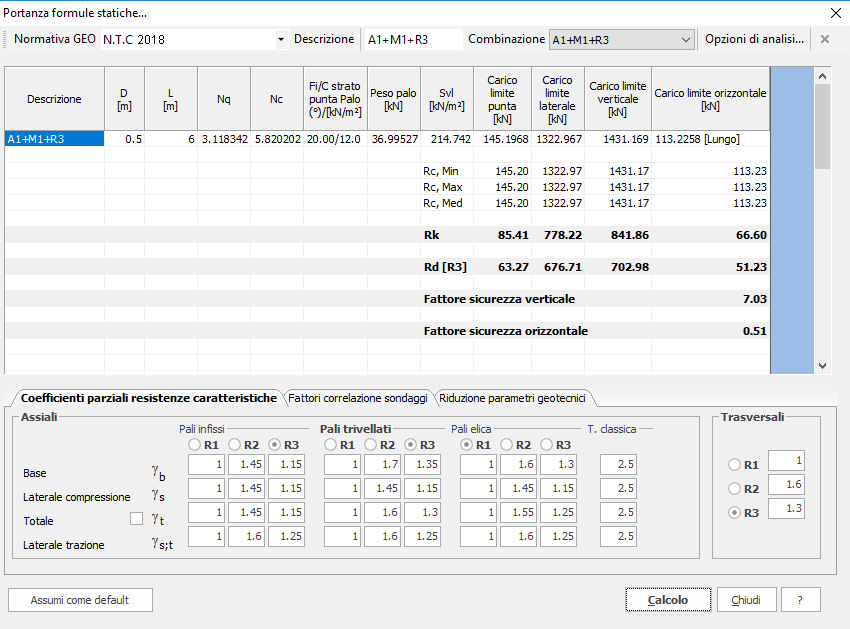Select R3 under Pali trivellati
850x629 pixels.
coord(411,445)
